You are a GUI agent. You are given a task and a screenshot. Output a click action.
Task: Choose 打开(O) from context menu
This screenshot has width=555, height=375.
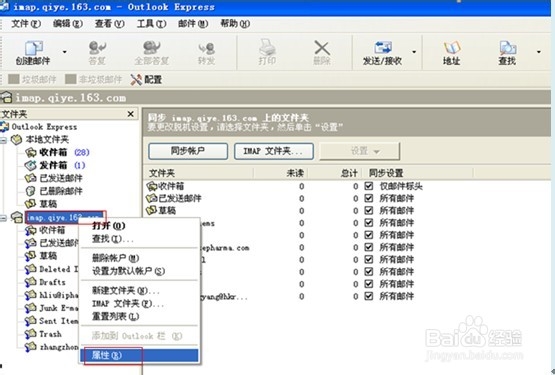(139, 226)
